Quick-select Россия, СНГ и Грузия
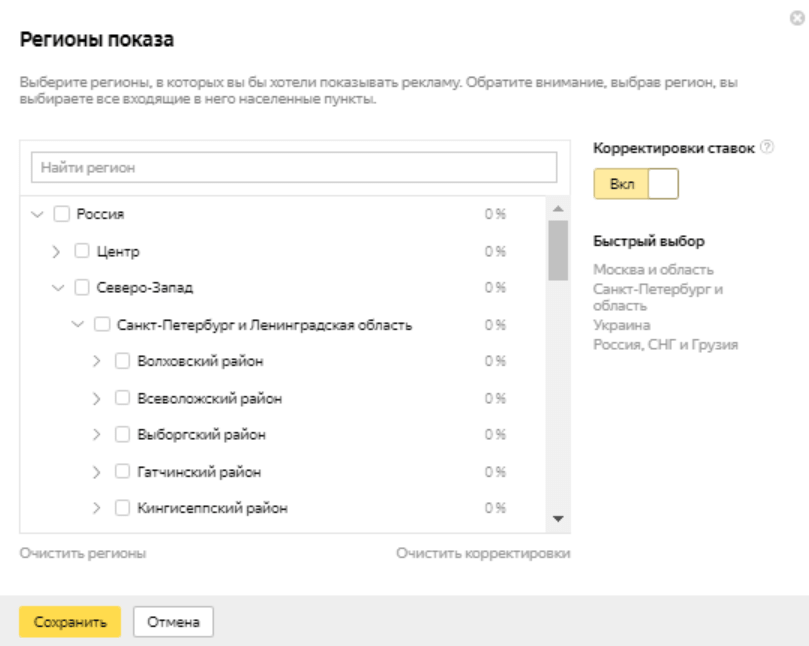Screen dimensions: 809x646 (x=665, y=344)
